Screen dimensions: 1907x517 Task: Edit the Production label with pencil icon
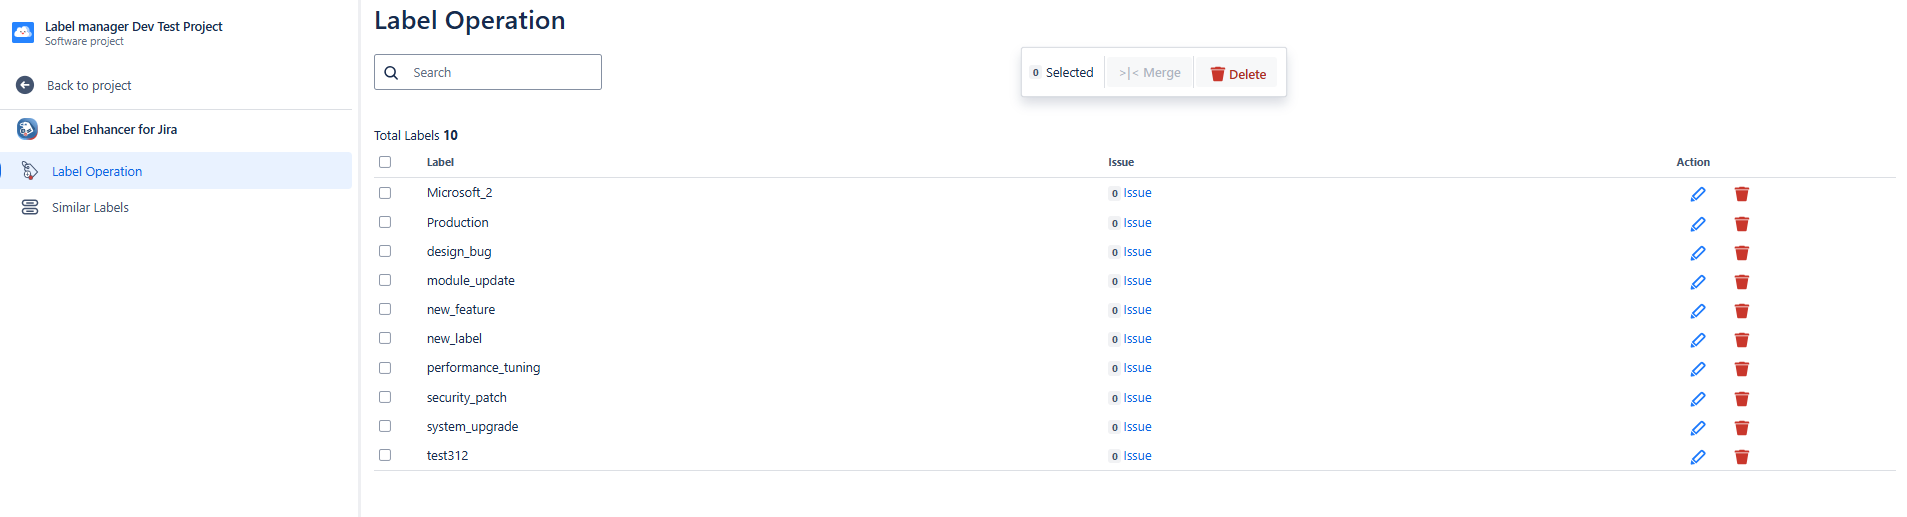[x=1698, y=224]
